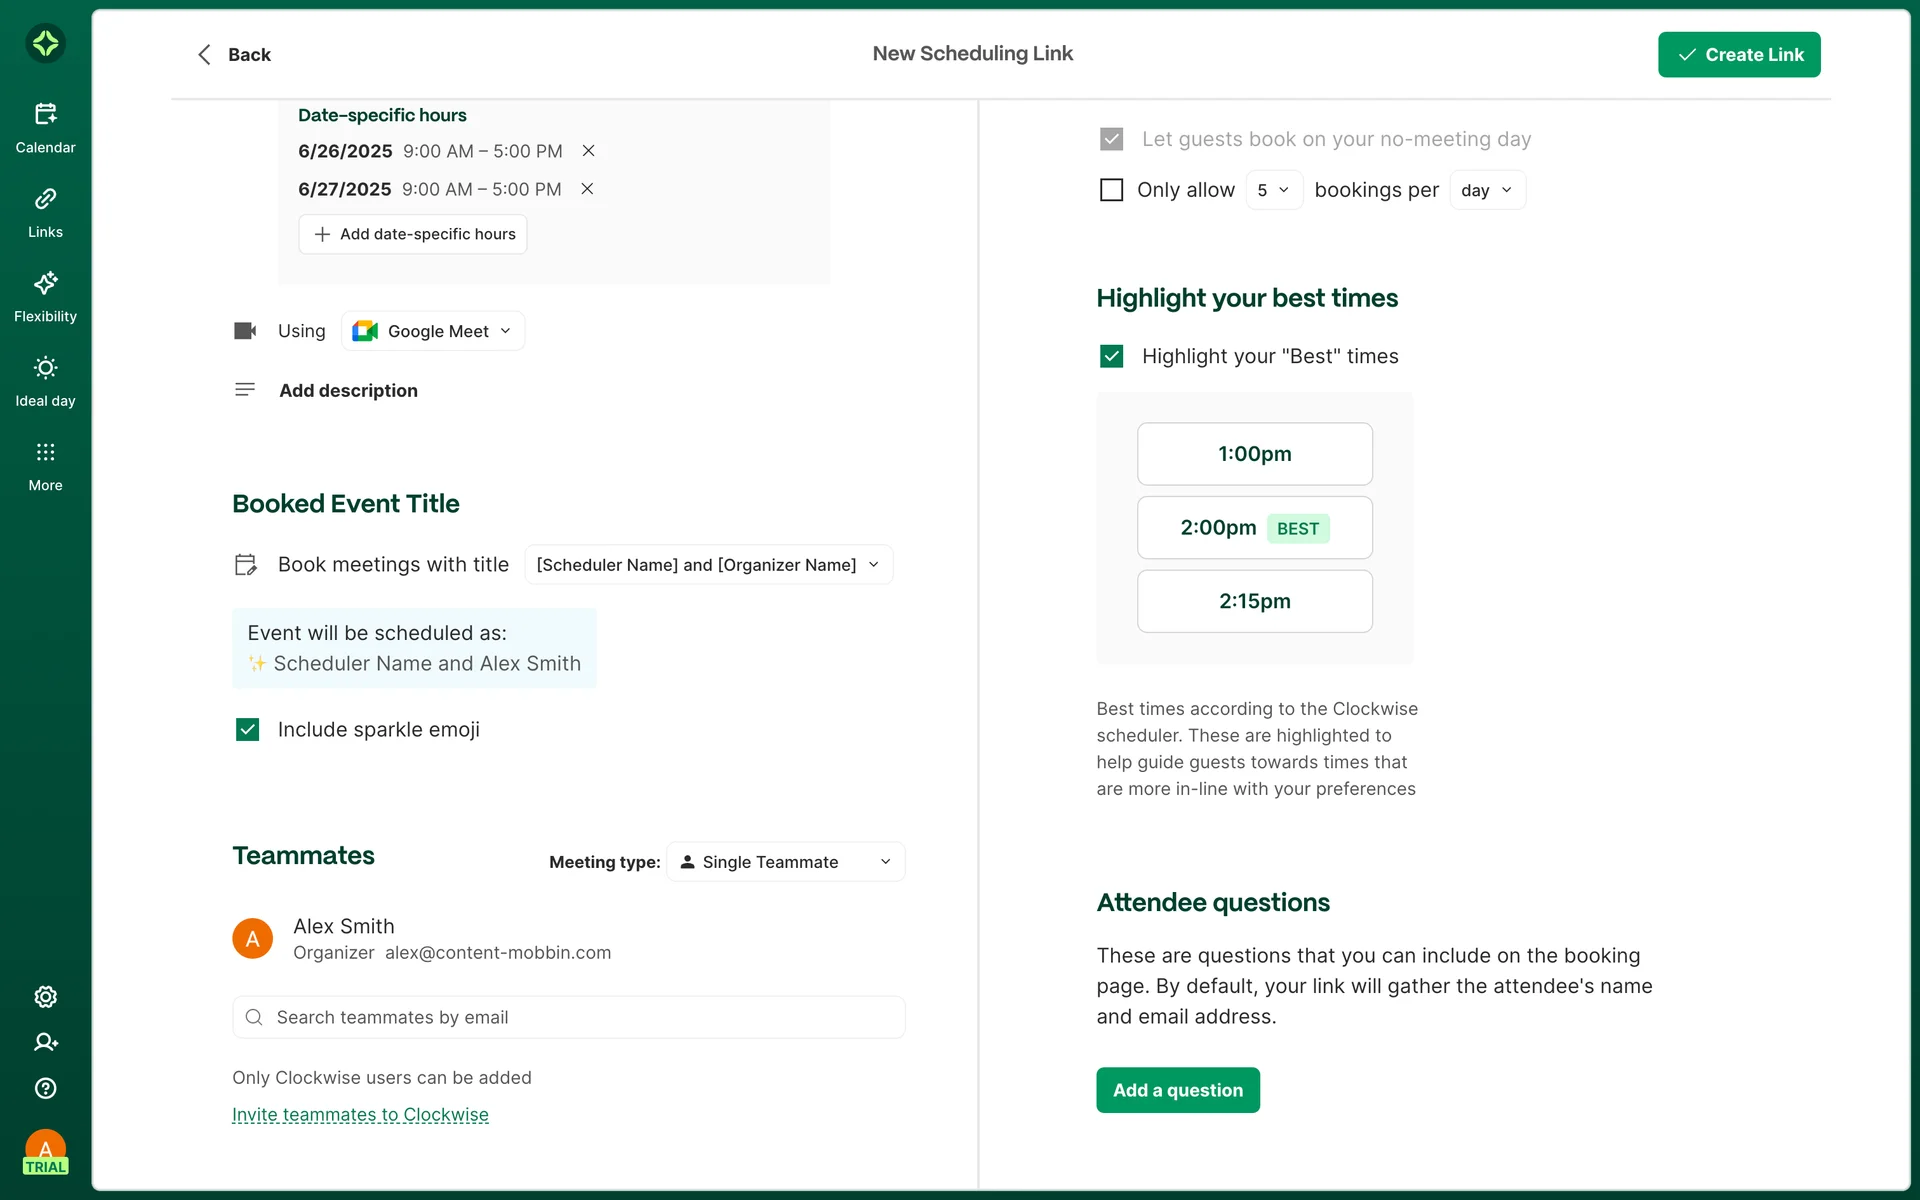Open the bookings per day dropdown

coord(1486,190)
